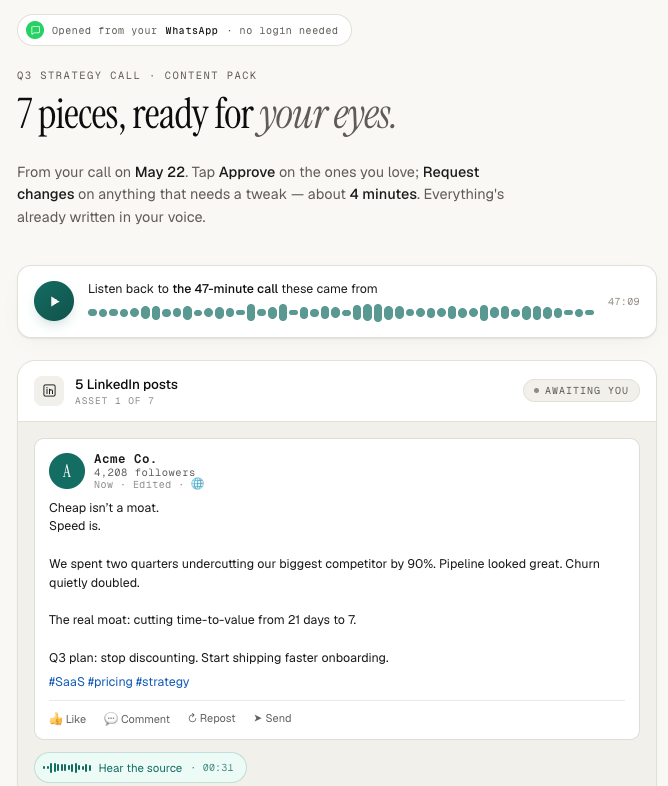Viewport: 668px width, 786px height.
Task: Play the 47-minute call recording
Action: tap(54, 301)
